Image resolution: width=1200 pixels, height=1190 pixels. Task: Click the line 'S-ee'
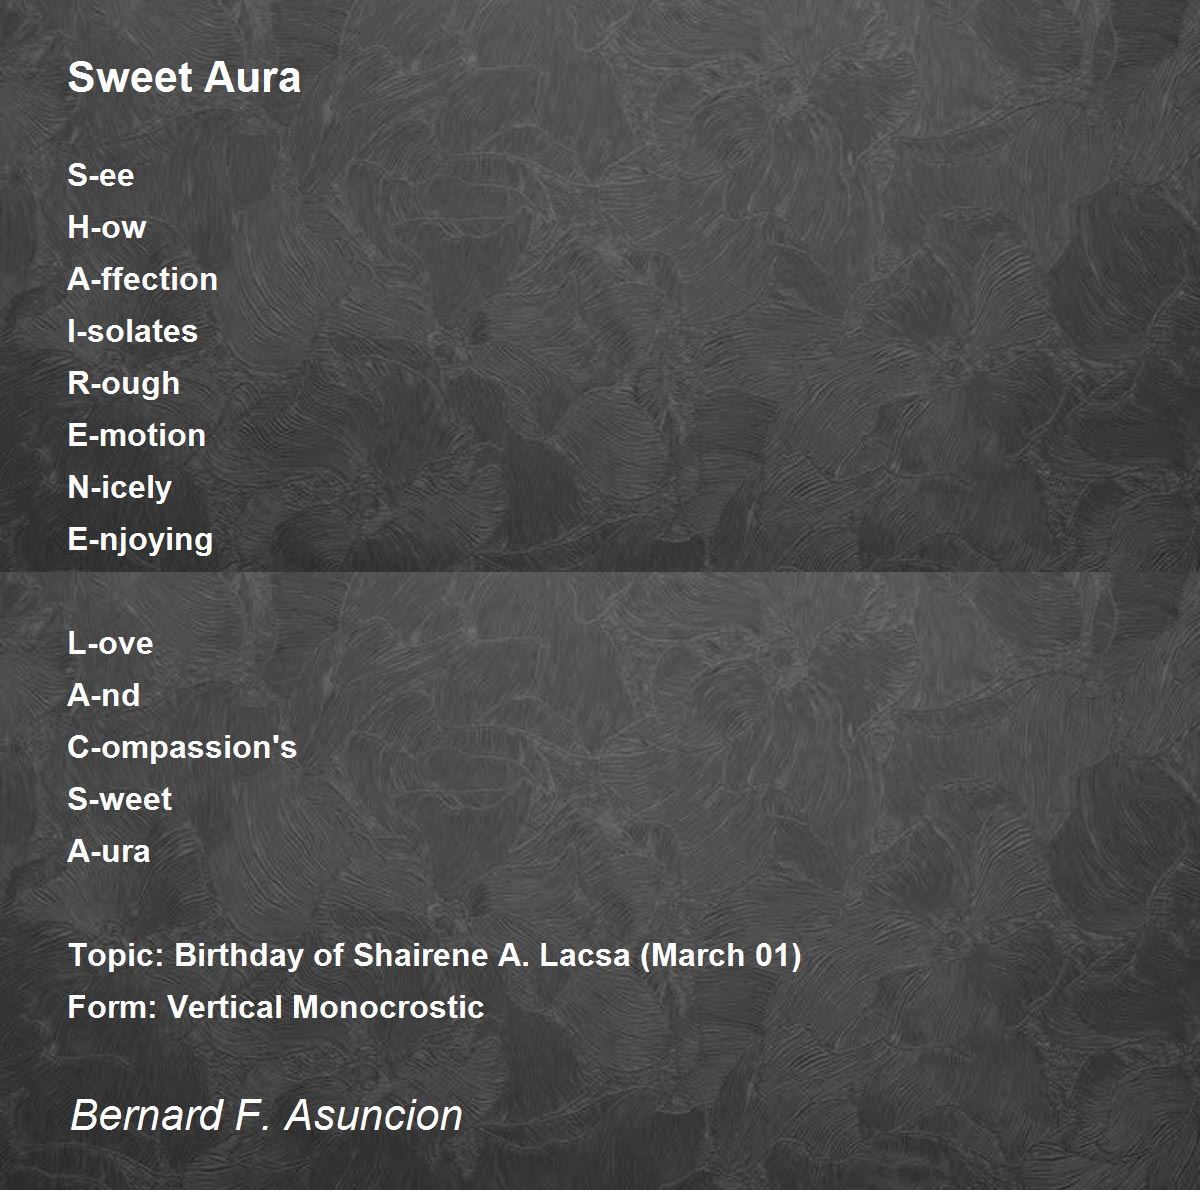click(100, 175)
